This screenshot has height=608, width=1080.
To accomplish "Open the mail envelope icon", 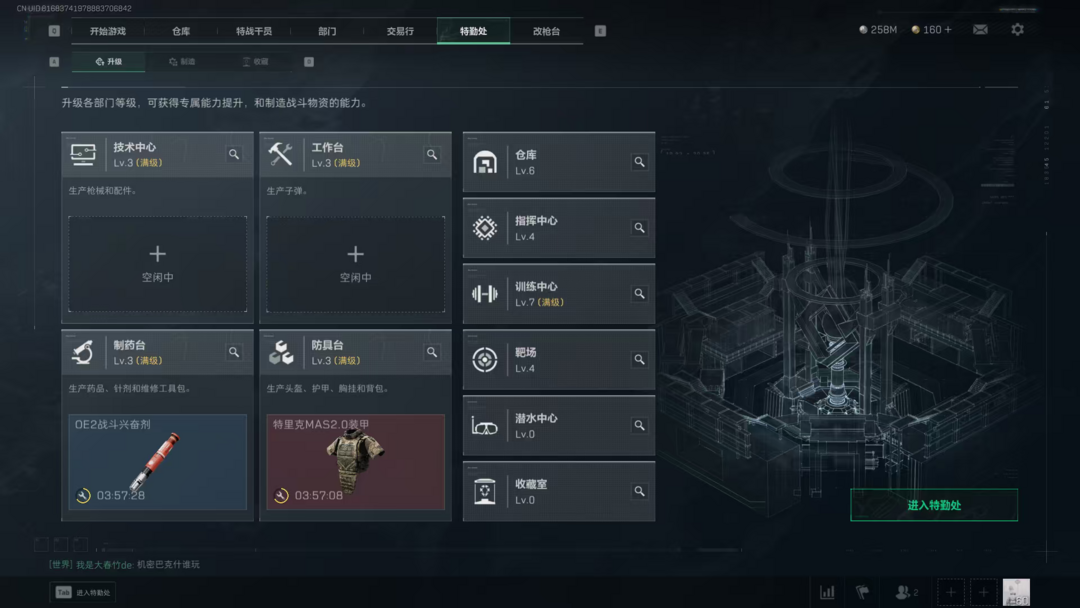I will point(979,30).
